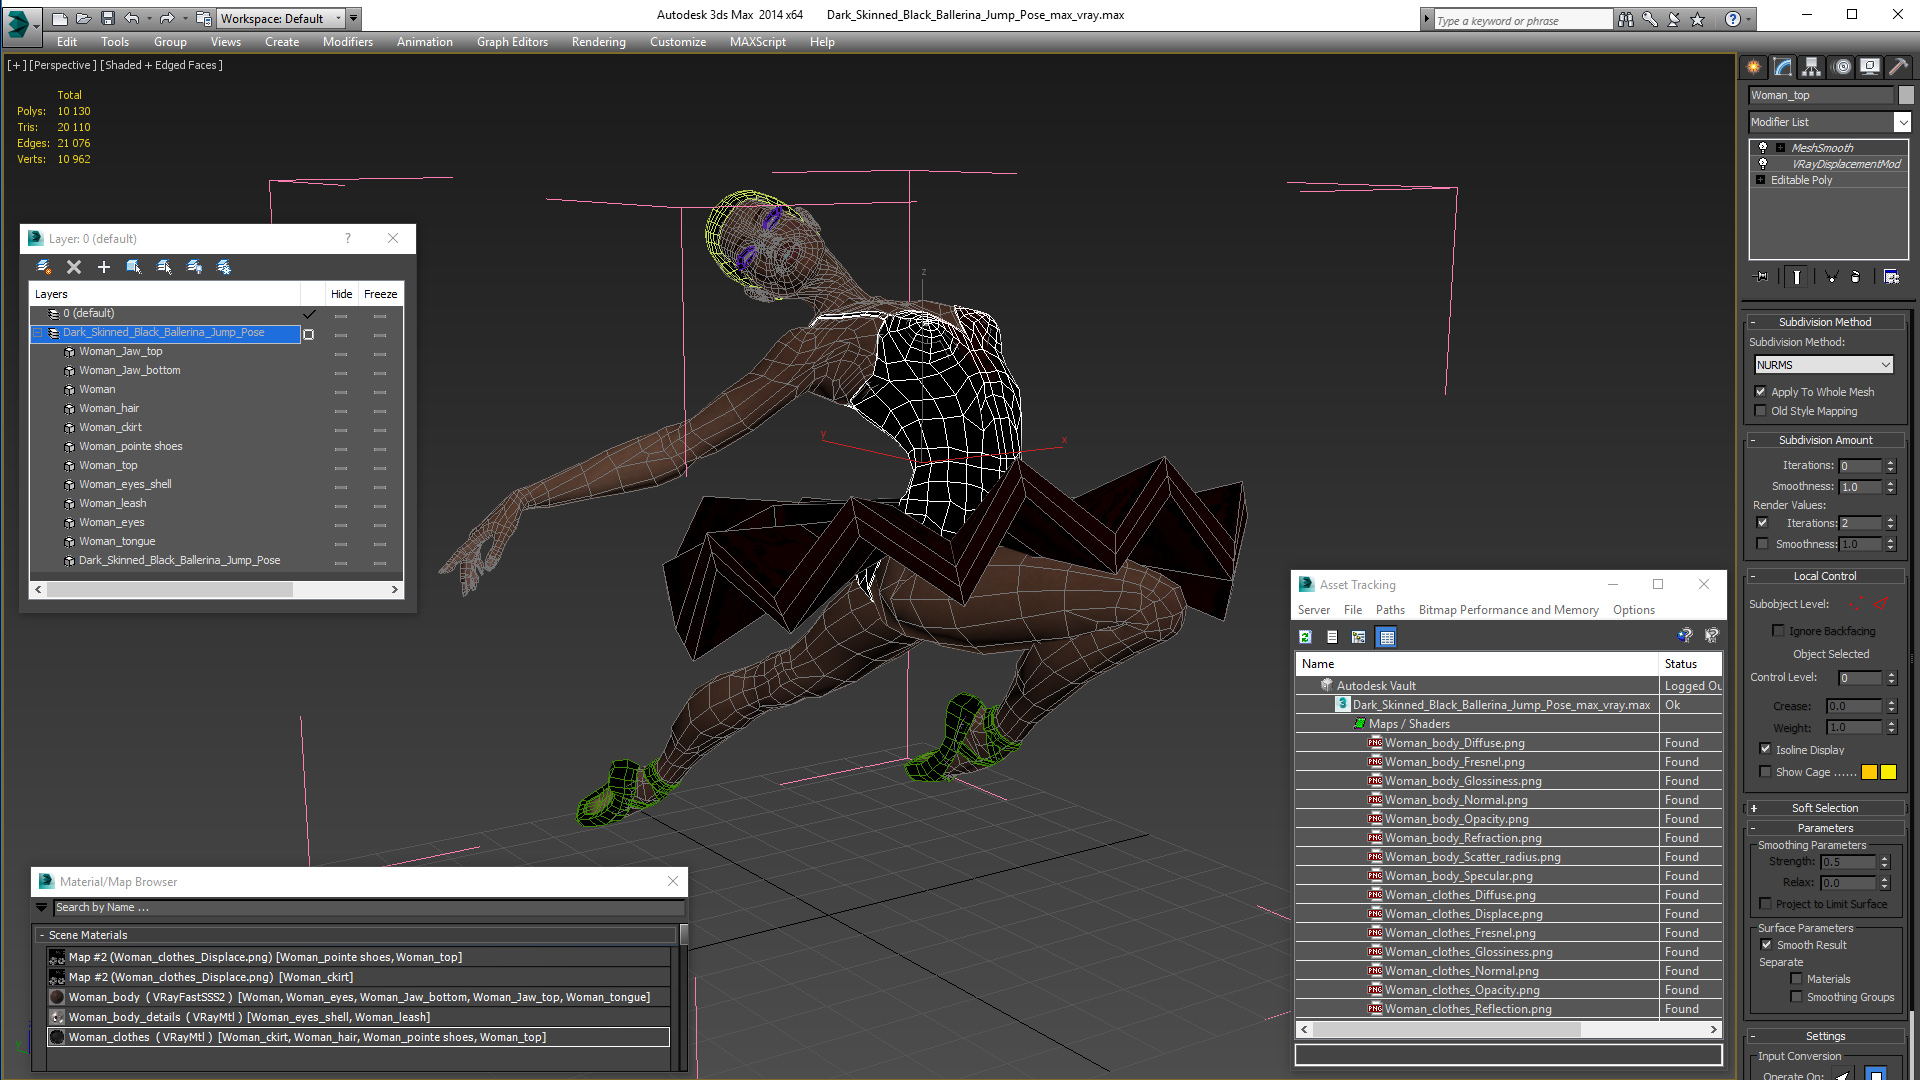
Task: Toggle Smooth Result checkbox
Action: tap(1767, 945)
